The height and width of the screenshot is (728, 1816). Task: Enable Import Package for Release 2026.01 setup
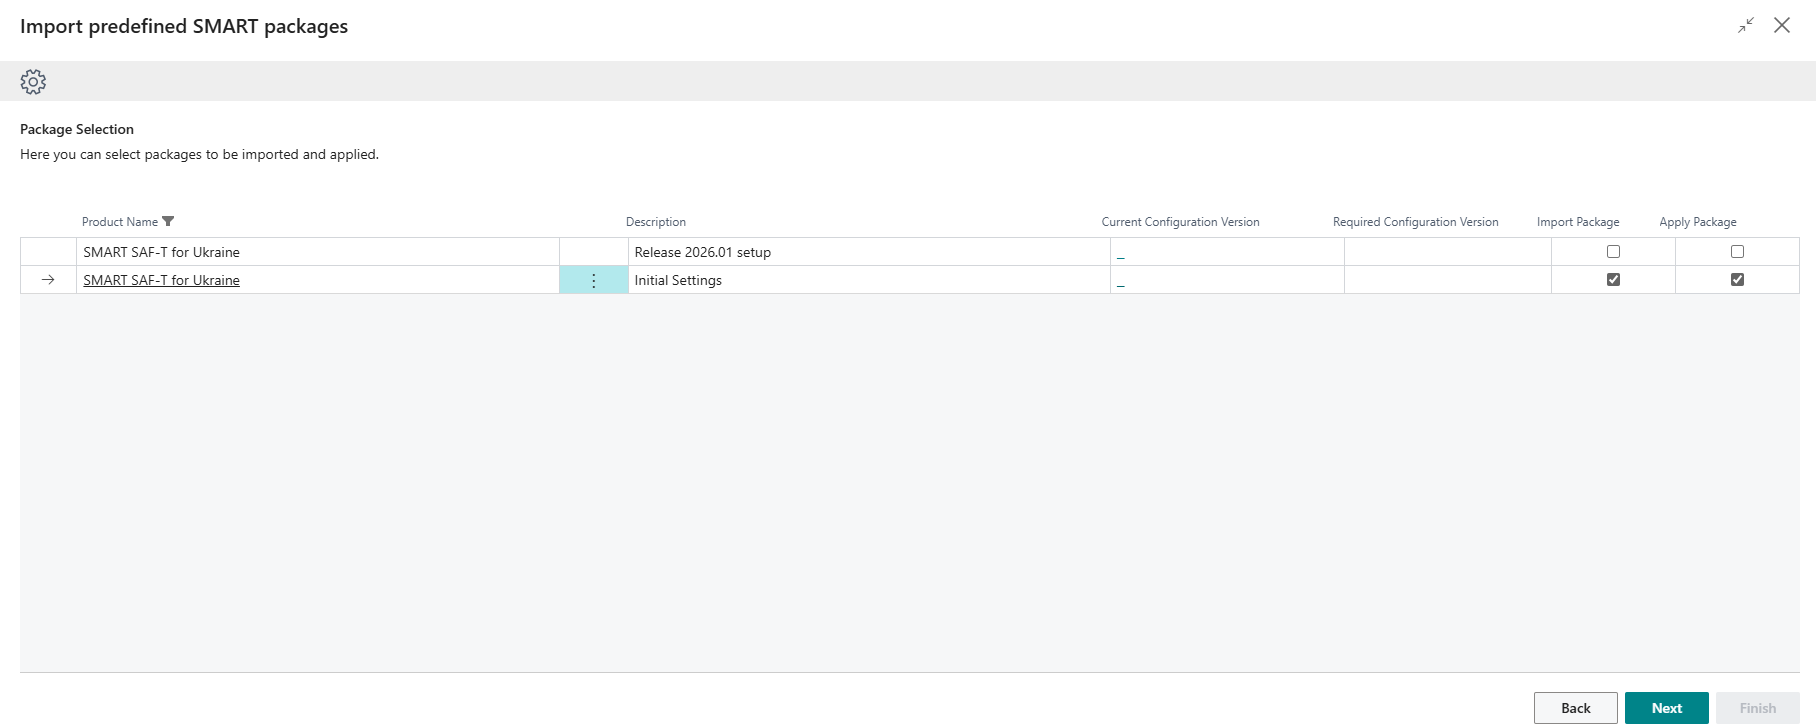[x=1613, y=252]
